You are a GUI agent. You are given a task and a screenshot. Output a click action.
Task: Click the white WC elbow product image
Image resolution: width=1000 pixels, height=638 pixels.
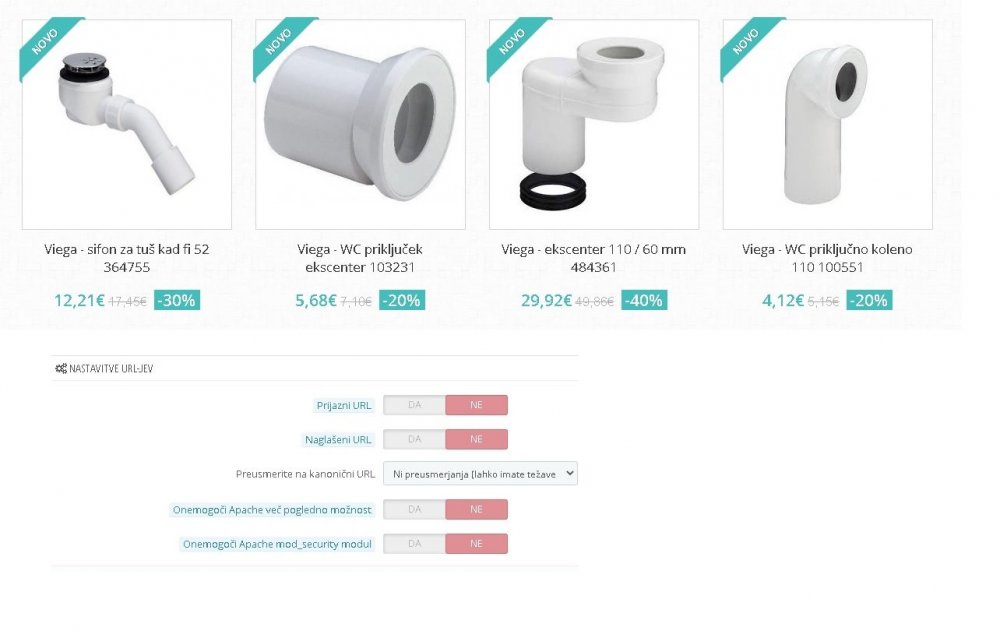[827, 125]
